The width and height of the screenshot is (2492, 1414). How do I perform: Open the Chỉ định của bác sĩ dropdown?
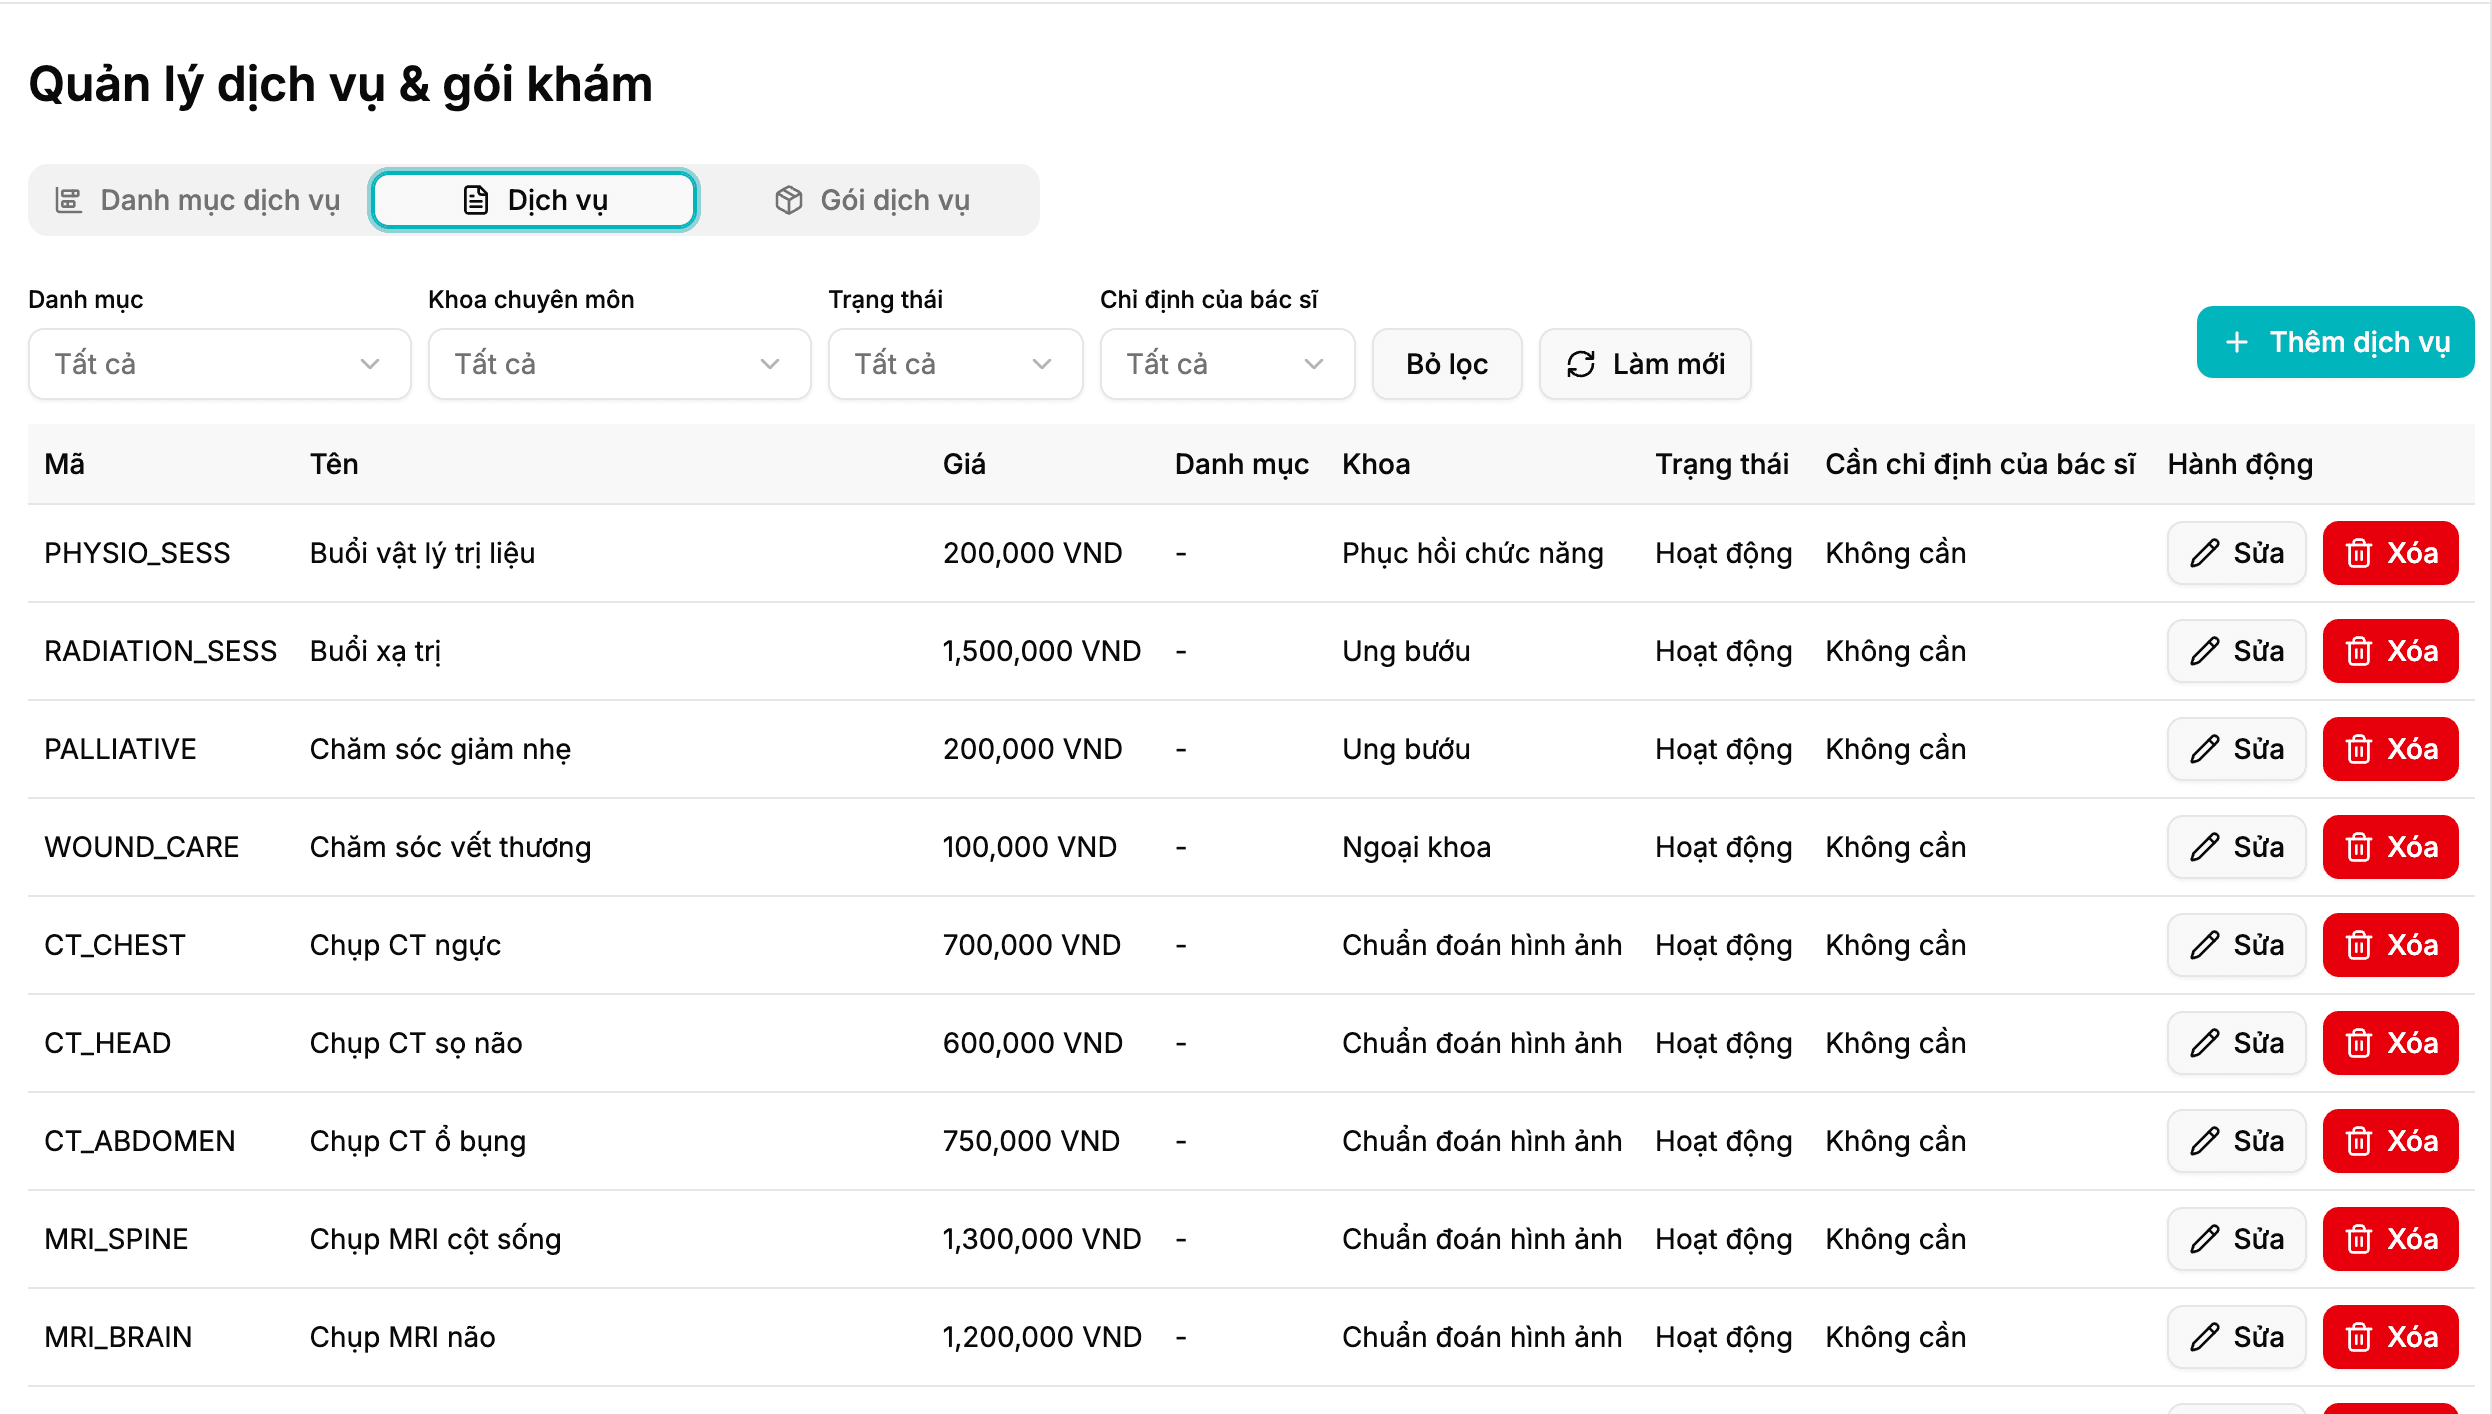pyautogui.click(x=1228, y=364)
